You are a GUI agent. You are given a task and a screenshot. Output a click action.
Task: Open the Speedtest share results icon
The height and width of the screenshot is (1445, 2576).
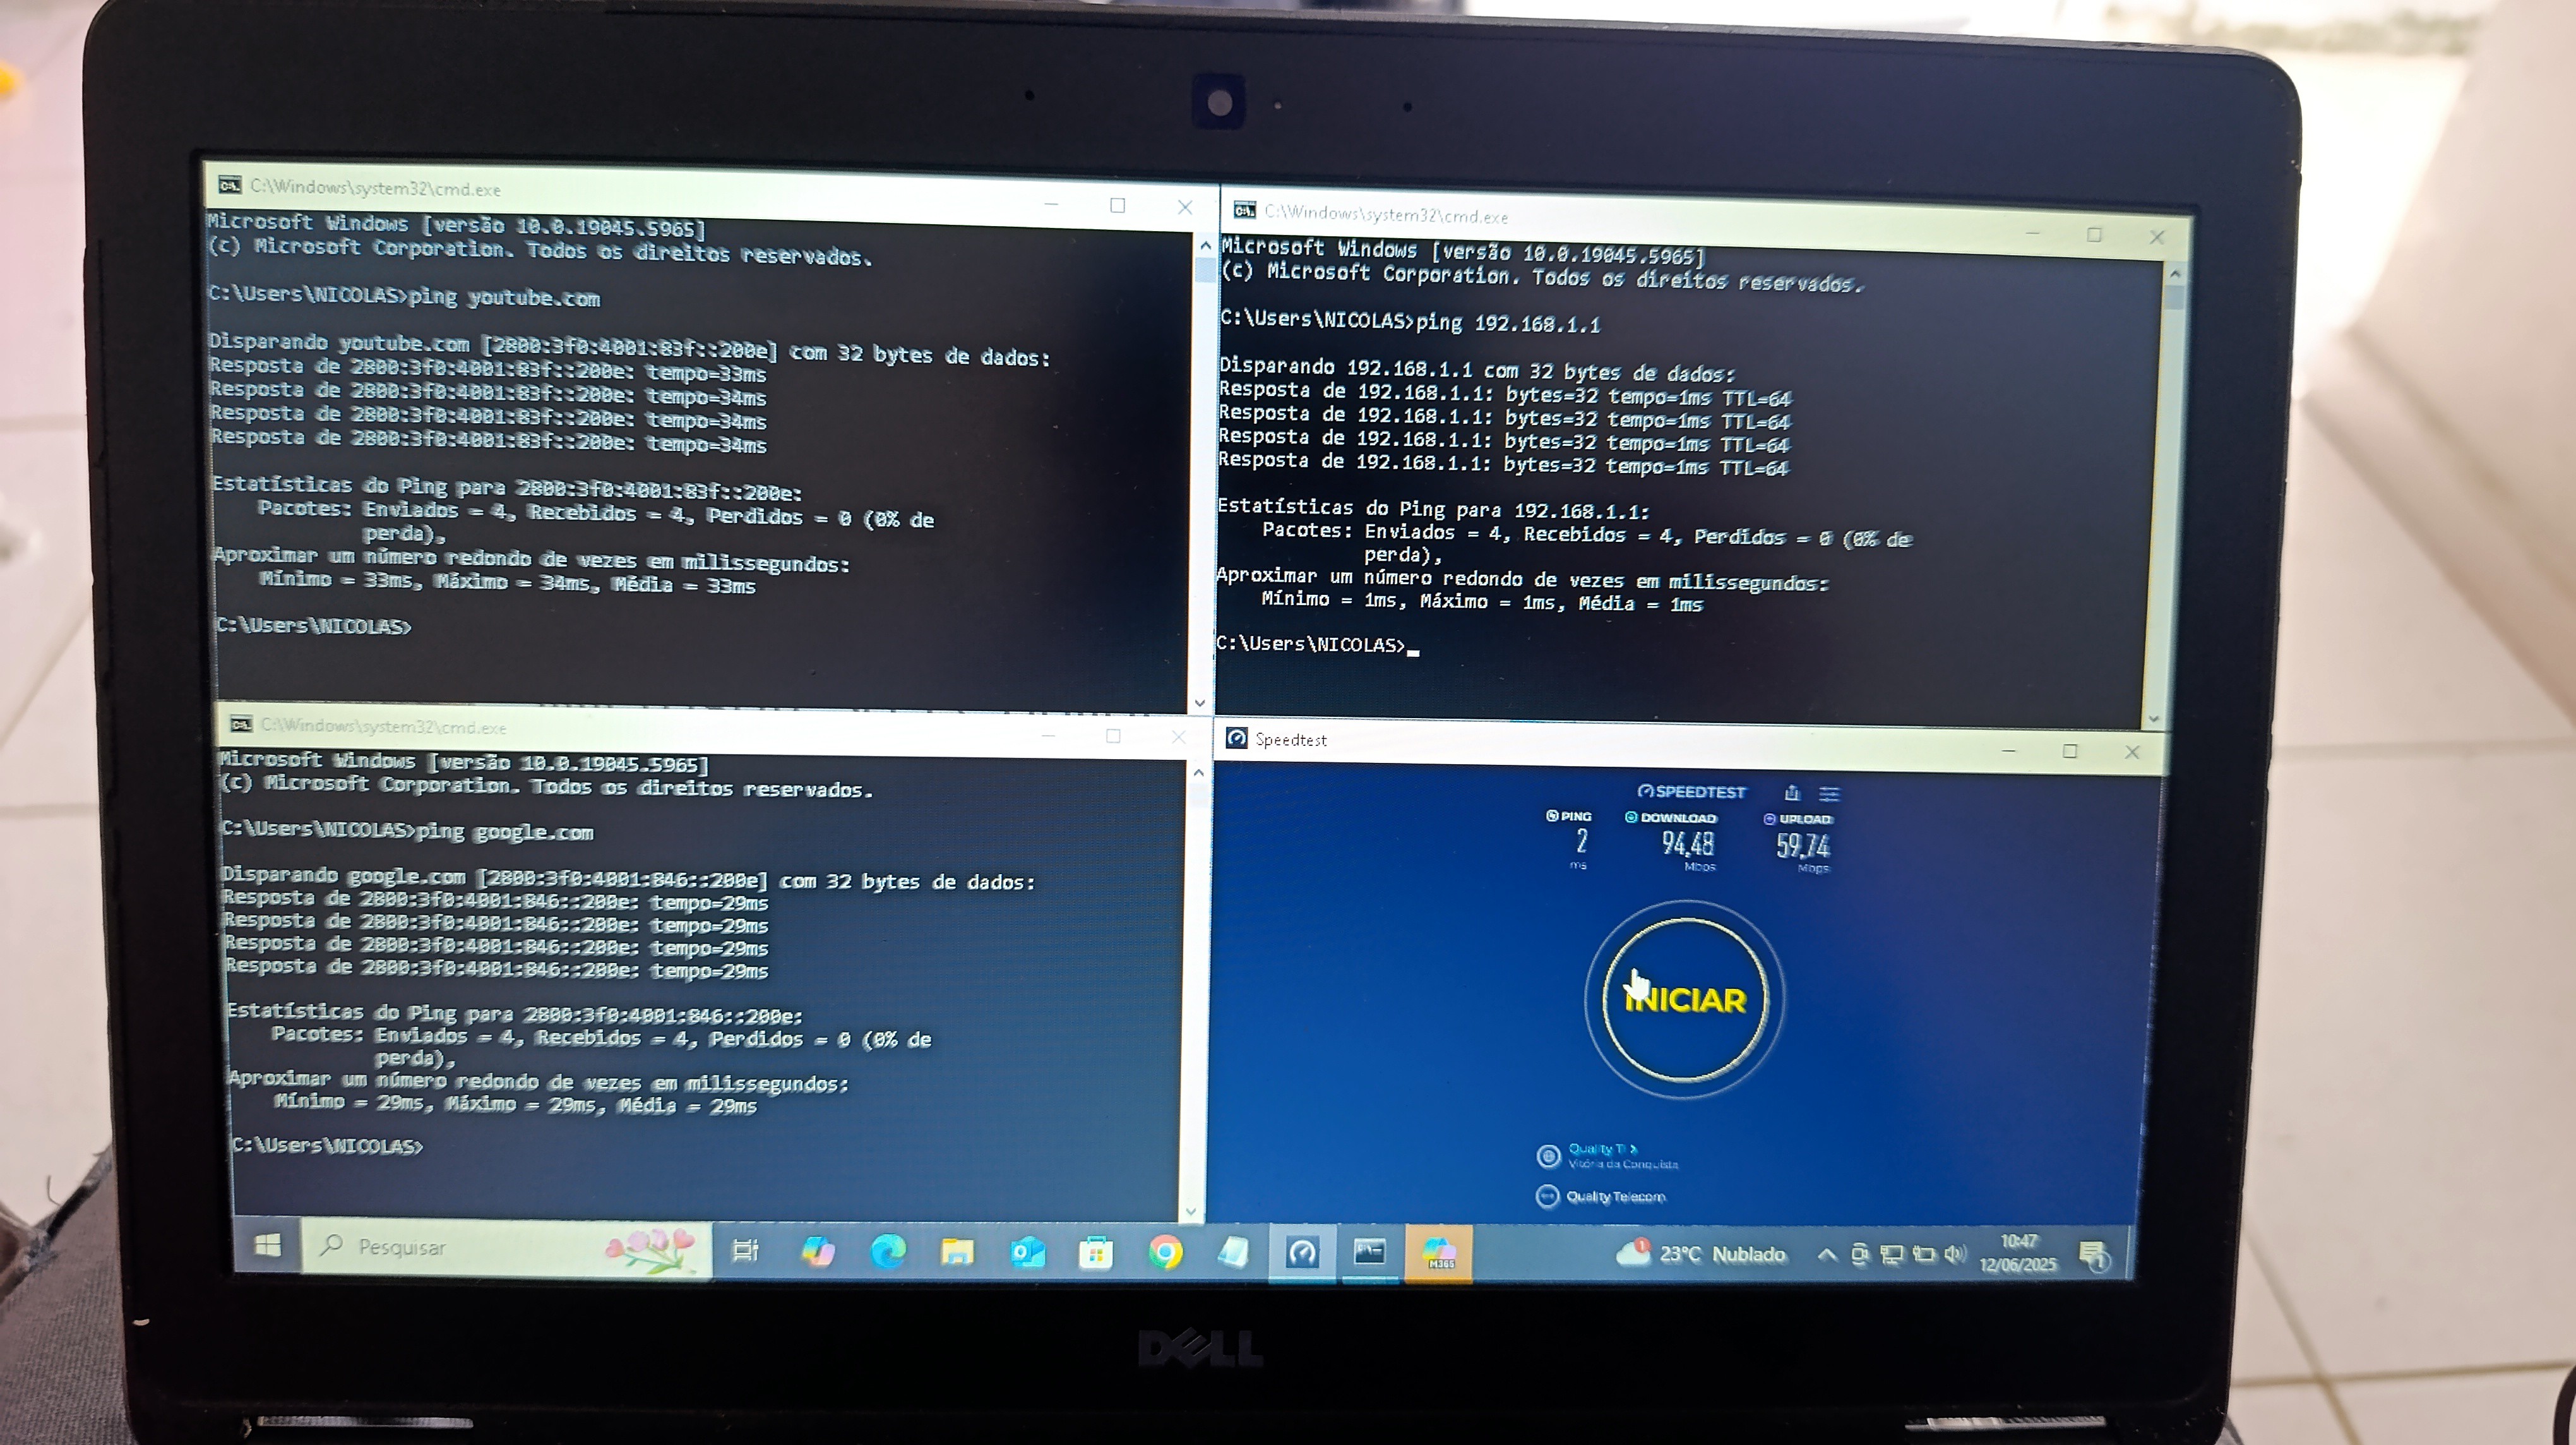tap(1792, 793)
